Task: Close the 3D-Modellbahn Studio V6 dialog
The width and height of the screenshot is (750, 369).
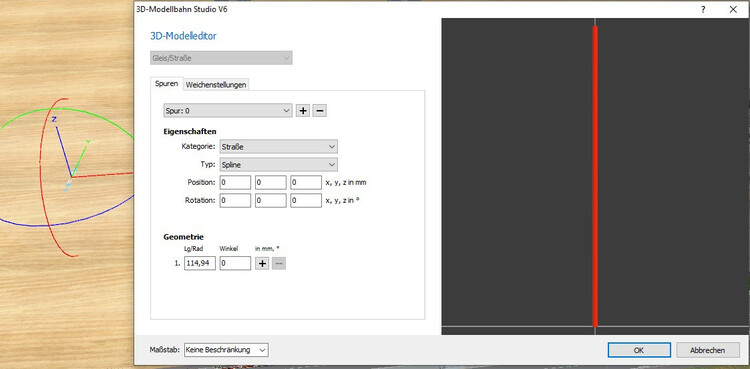Action: [x=733, y=9]
